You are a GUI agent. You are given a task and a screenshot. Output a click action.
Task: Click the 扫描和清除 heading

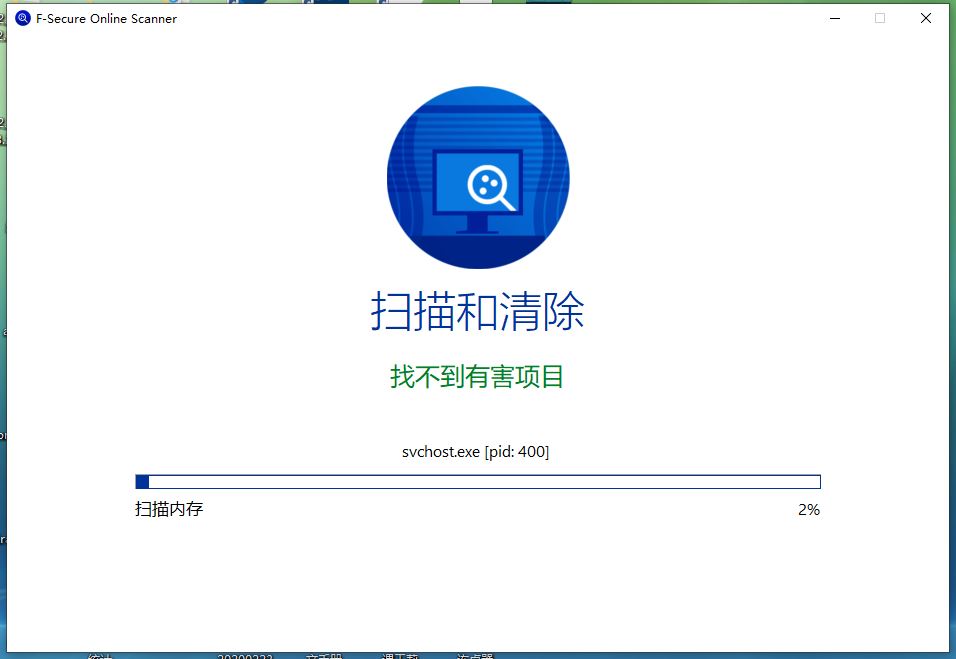[477, 311]
